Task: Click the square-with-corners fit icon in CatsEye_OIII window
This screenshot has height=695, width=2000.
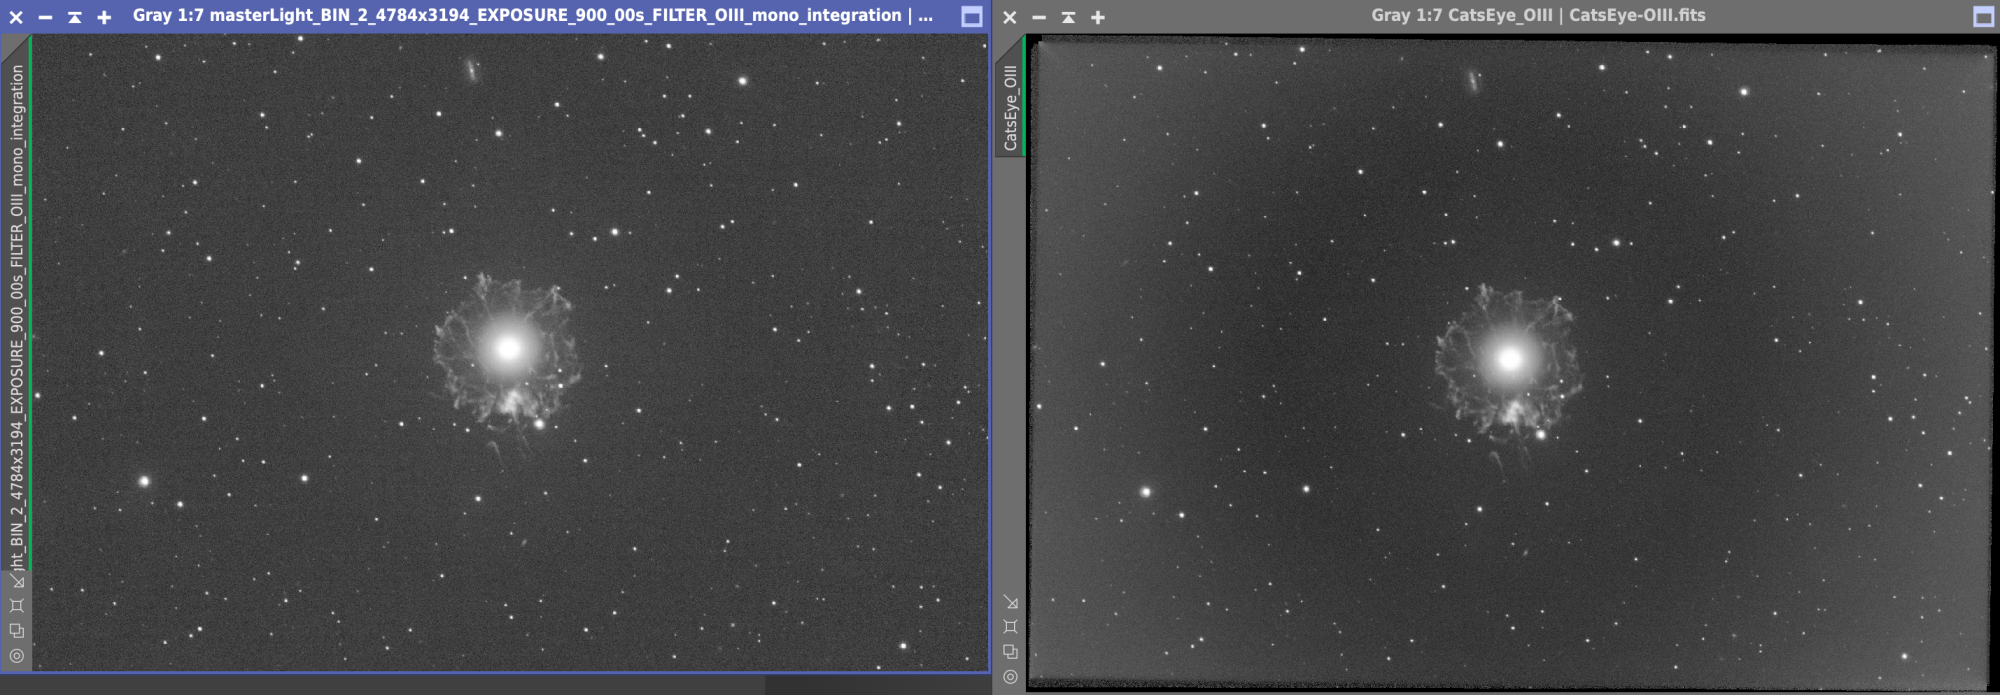Action: pos(1011,627)
